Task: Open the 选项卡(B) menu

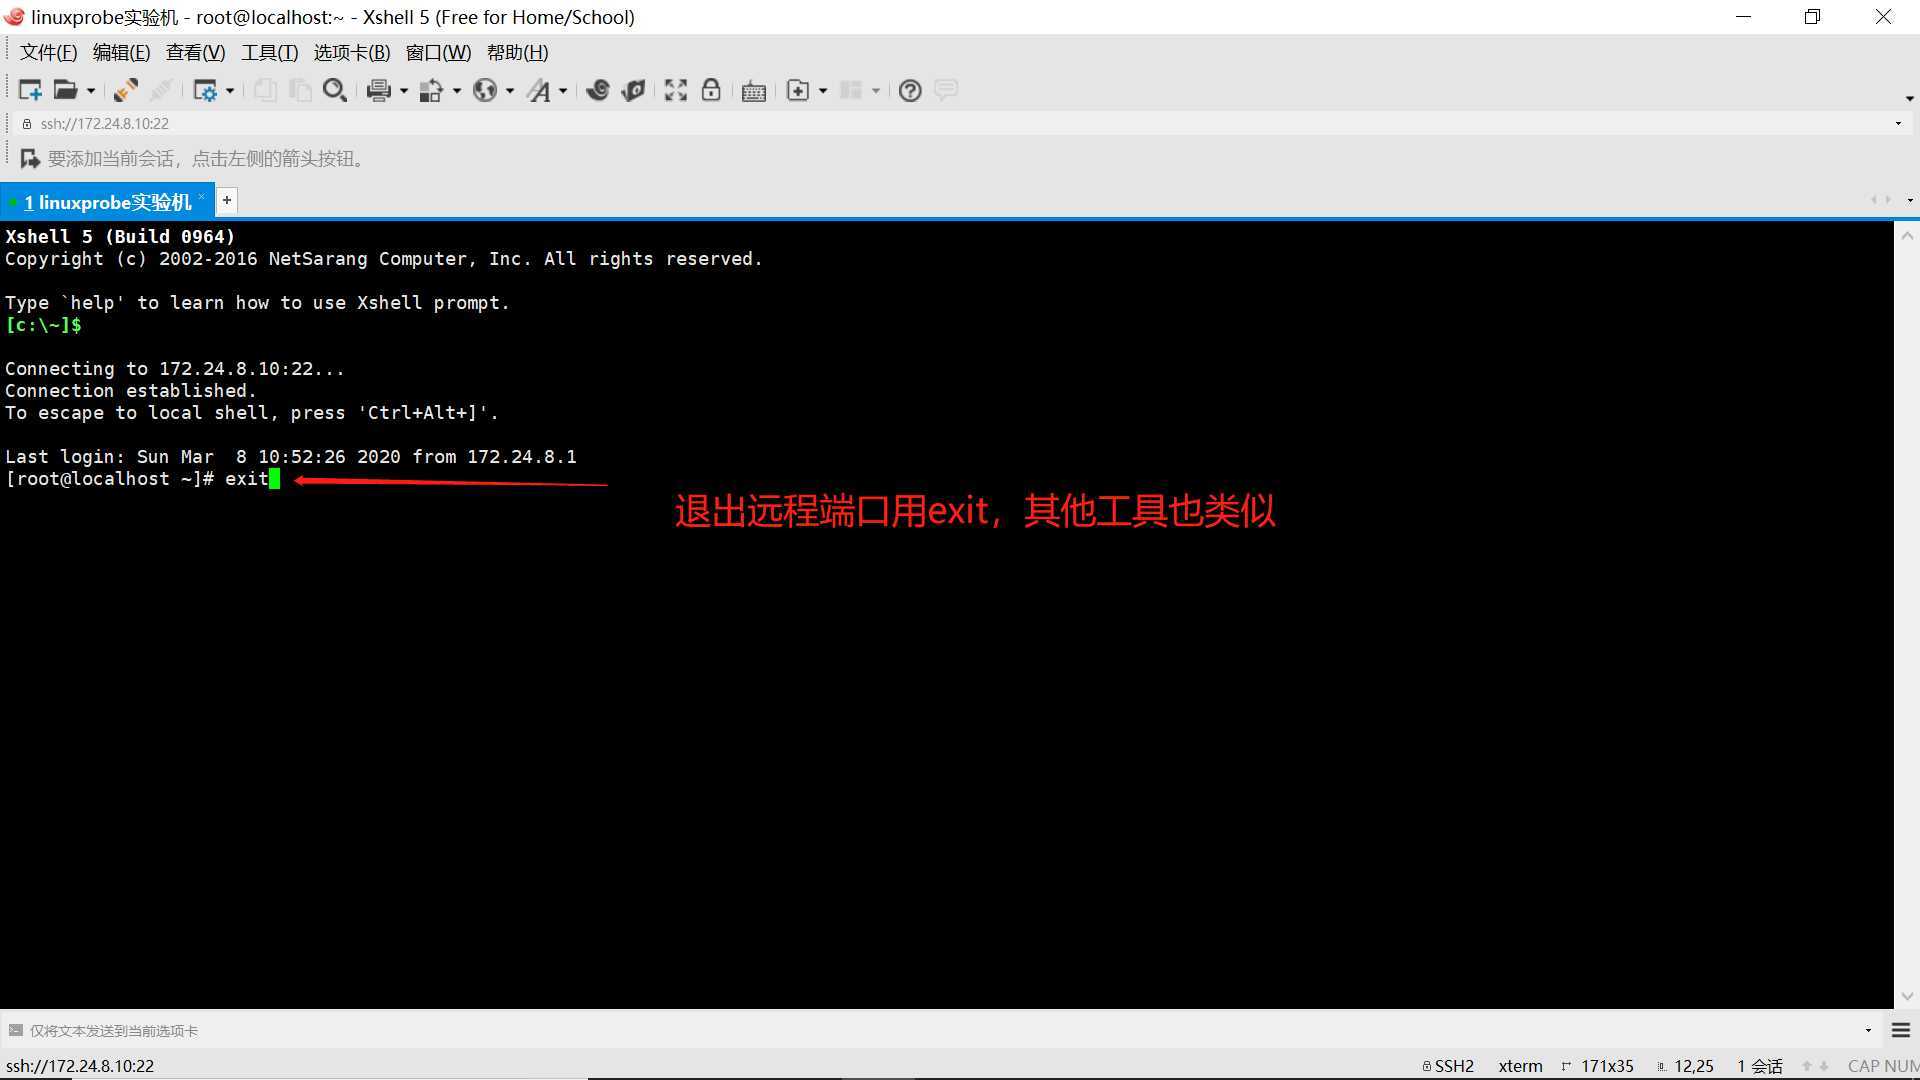Action: (x=352, y=53)
